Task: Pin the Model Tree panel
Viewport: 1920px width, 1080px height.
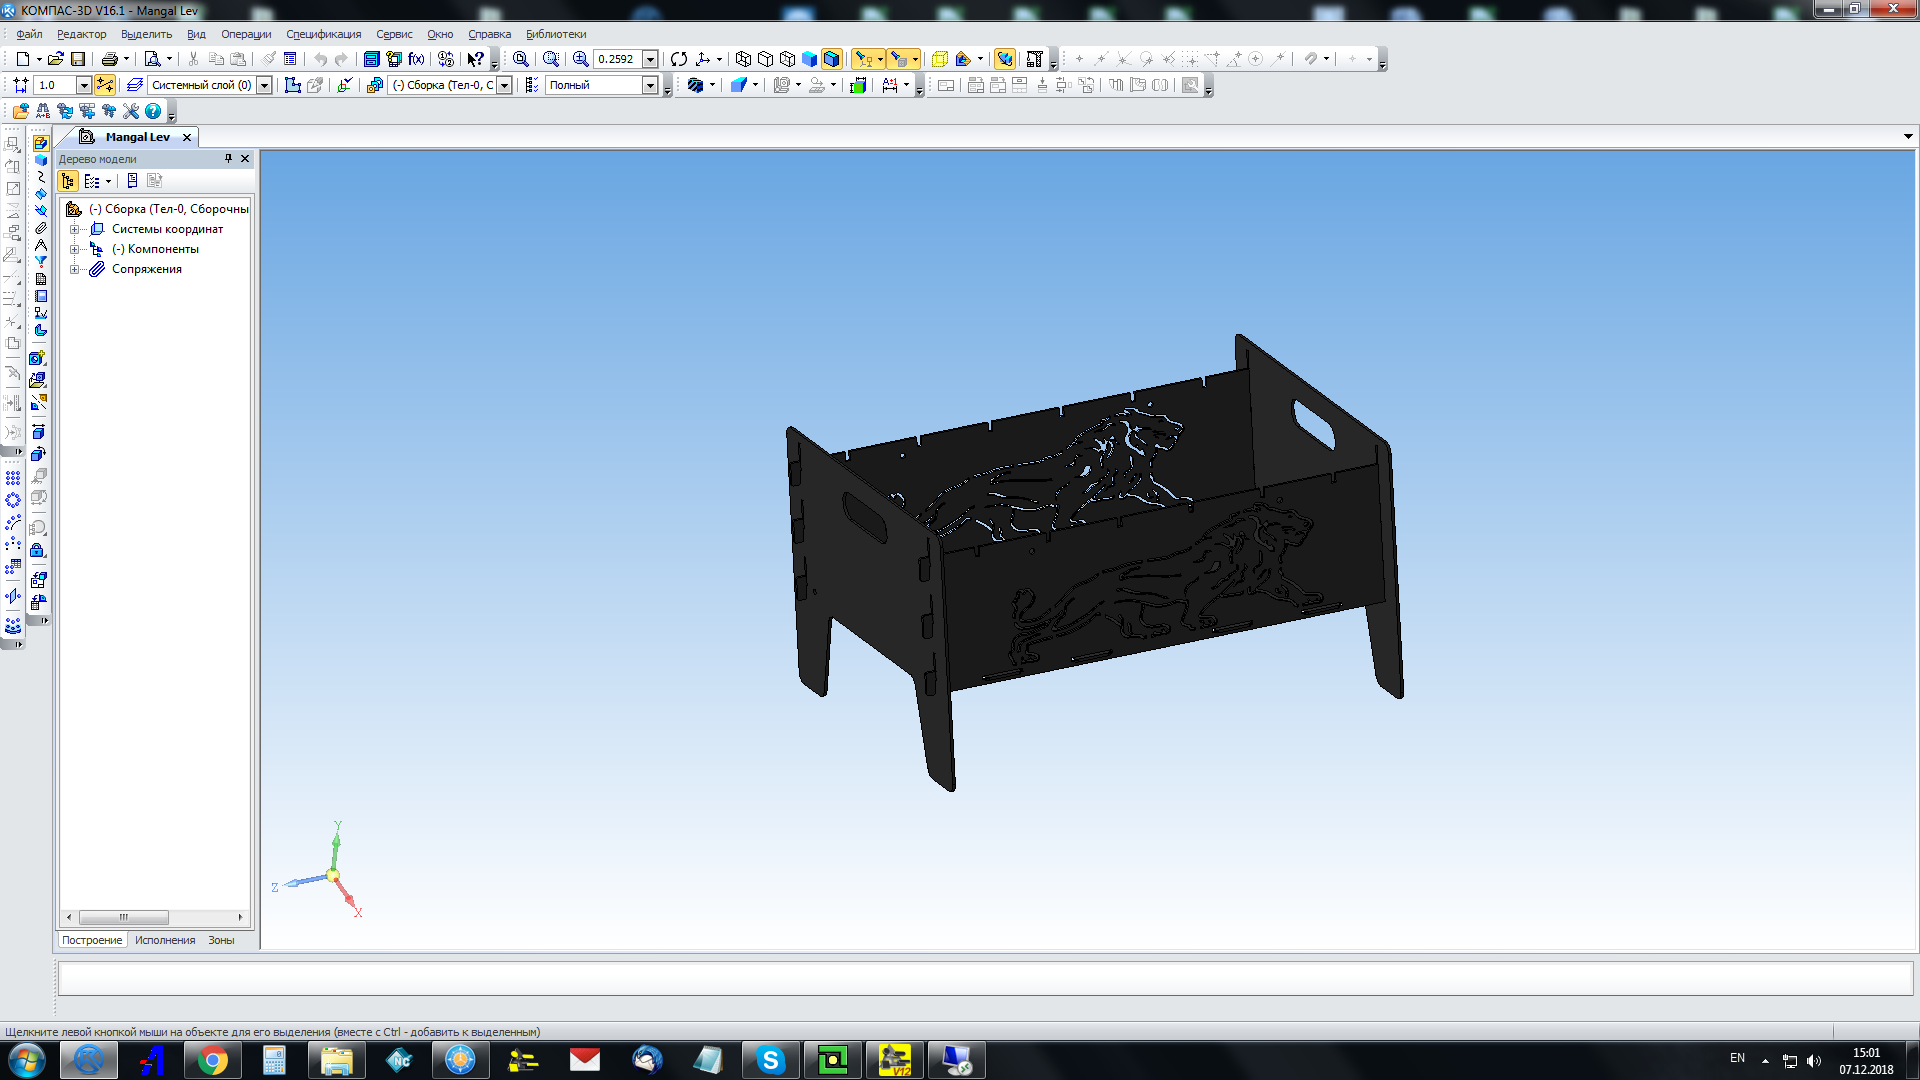Action: (x=228, y=158)
